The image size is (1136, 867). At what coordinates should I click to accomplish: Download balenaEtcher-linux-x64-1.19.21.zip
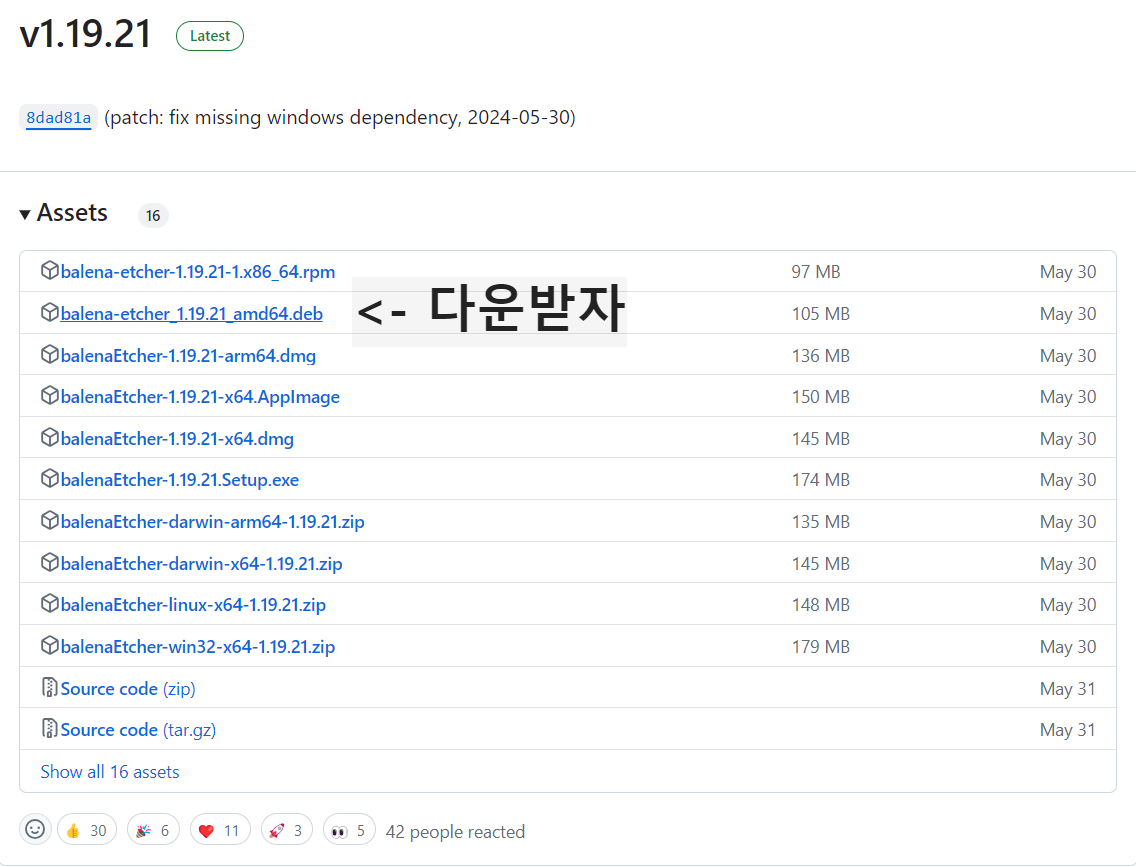pyautogui.click(x=193, y=605)
